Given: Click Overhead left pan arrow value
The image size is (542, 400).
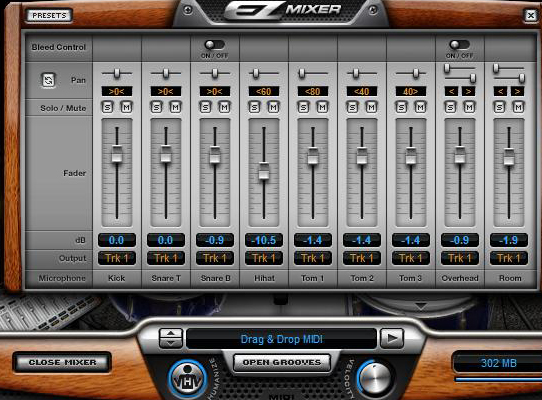Looking at the screenshot, I should click(x=451, y=92).
